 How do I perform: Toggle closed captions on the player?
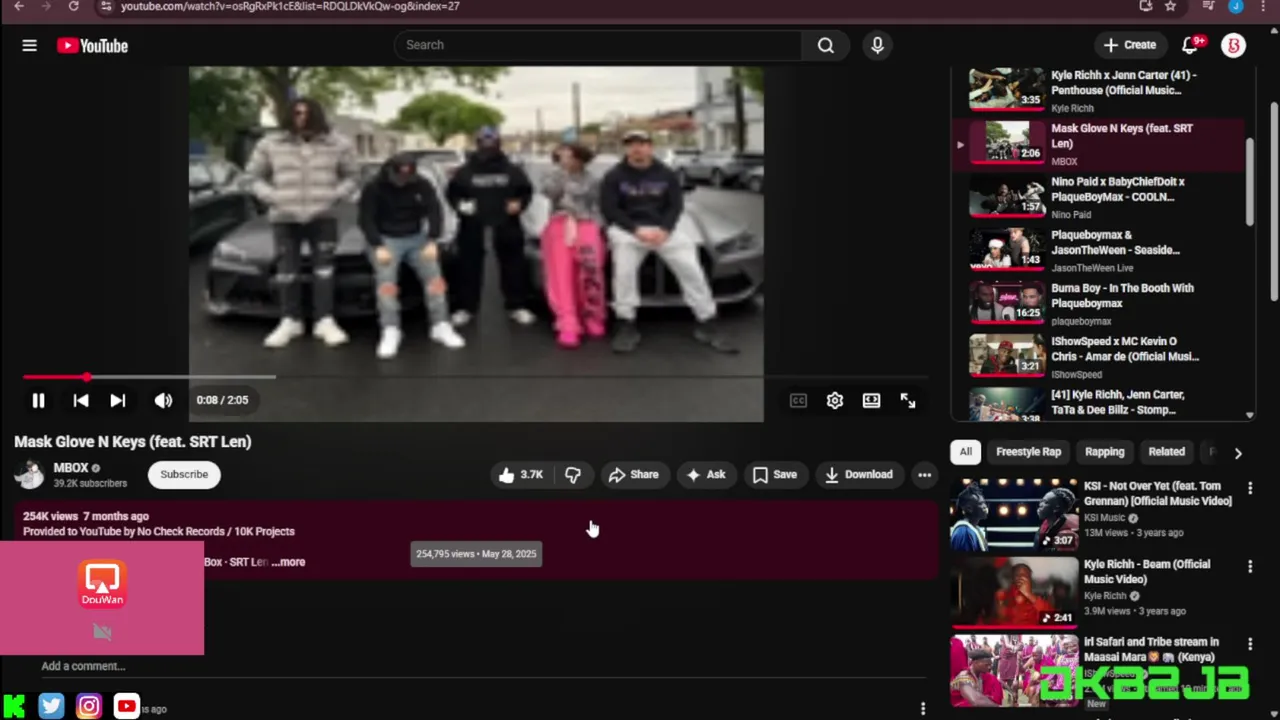(x=798, y=400)
